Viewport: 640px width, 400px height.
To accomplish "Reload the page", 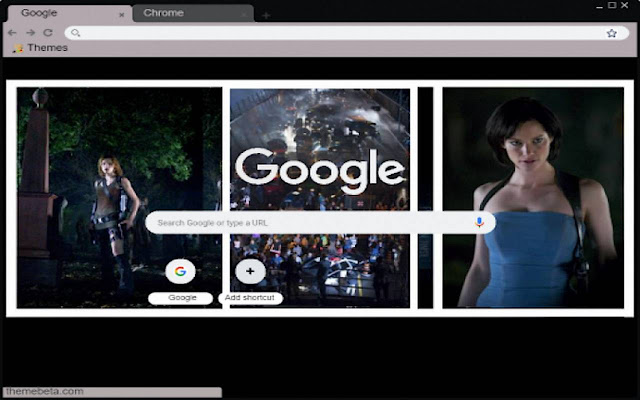I will click(x=48, y=32).
